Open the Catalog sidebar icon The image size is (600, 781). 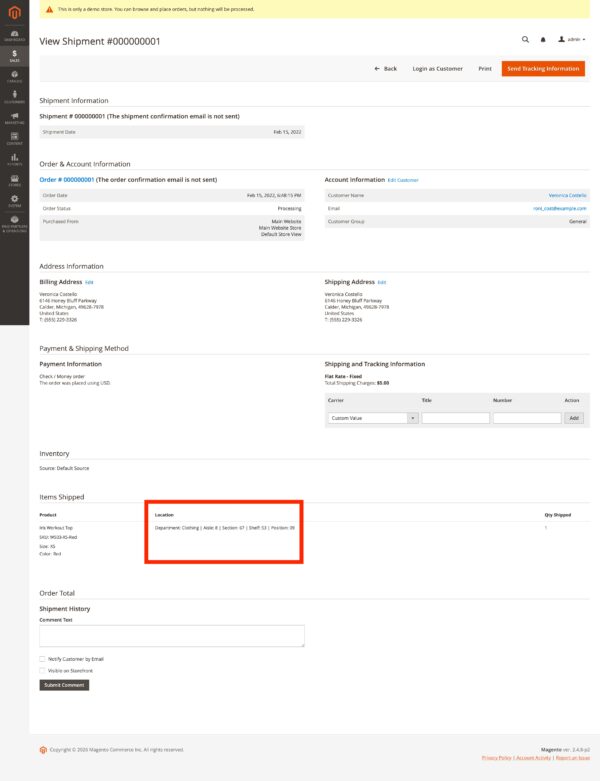click(14, 76)
